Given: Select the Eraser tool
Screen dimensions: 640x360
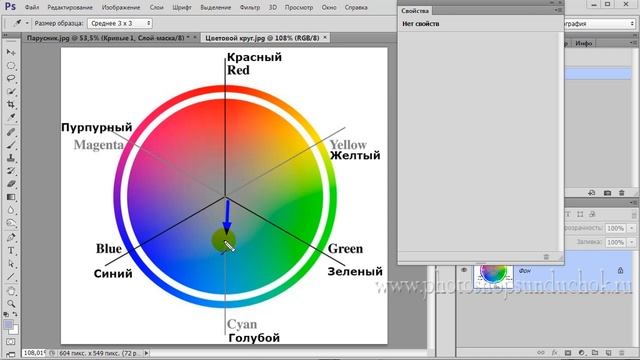Looking at the screenshot, I should (x=11, y=184).
